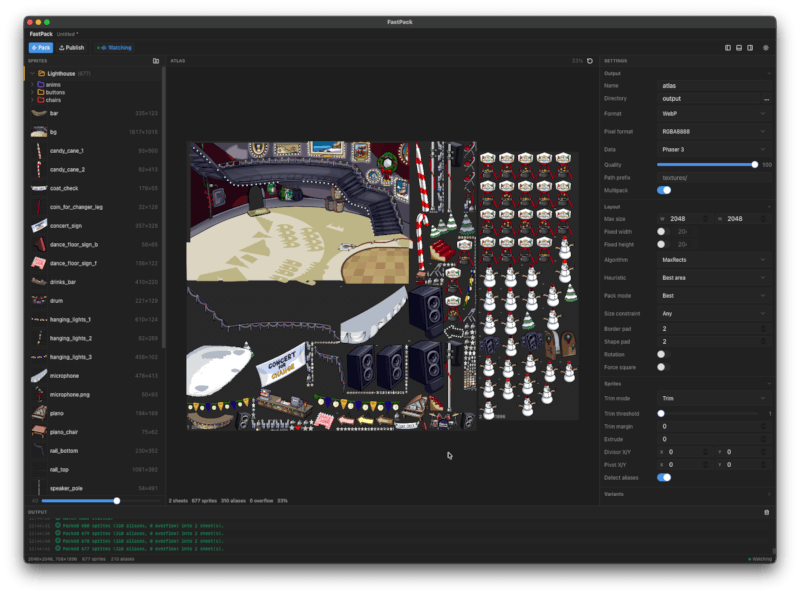
Task: Open the Algorithm dropdown MaxRects
Action: pos(714,260)
